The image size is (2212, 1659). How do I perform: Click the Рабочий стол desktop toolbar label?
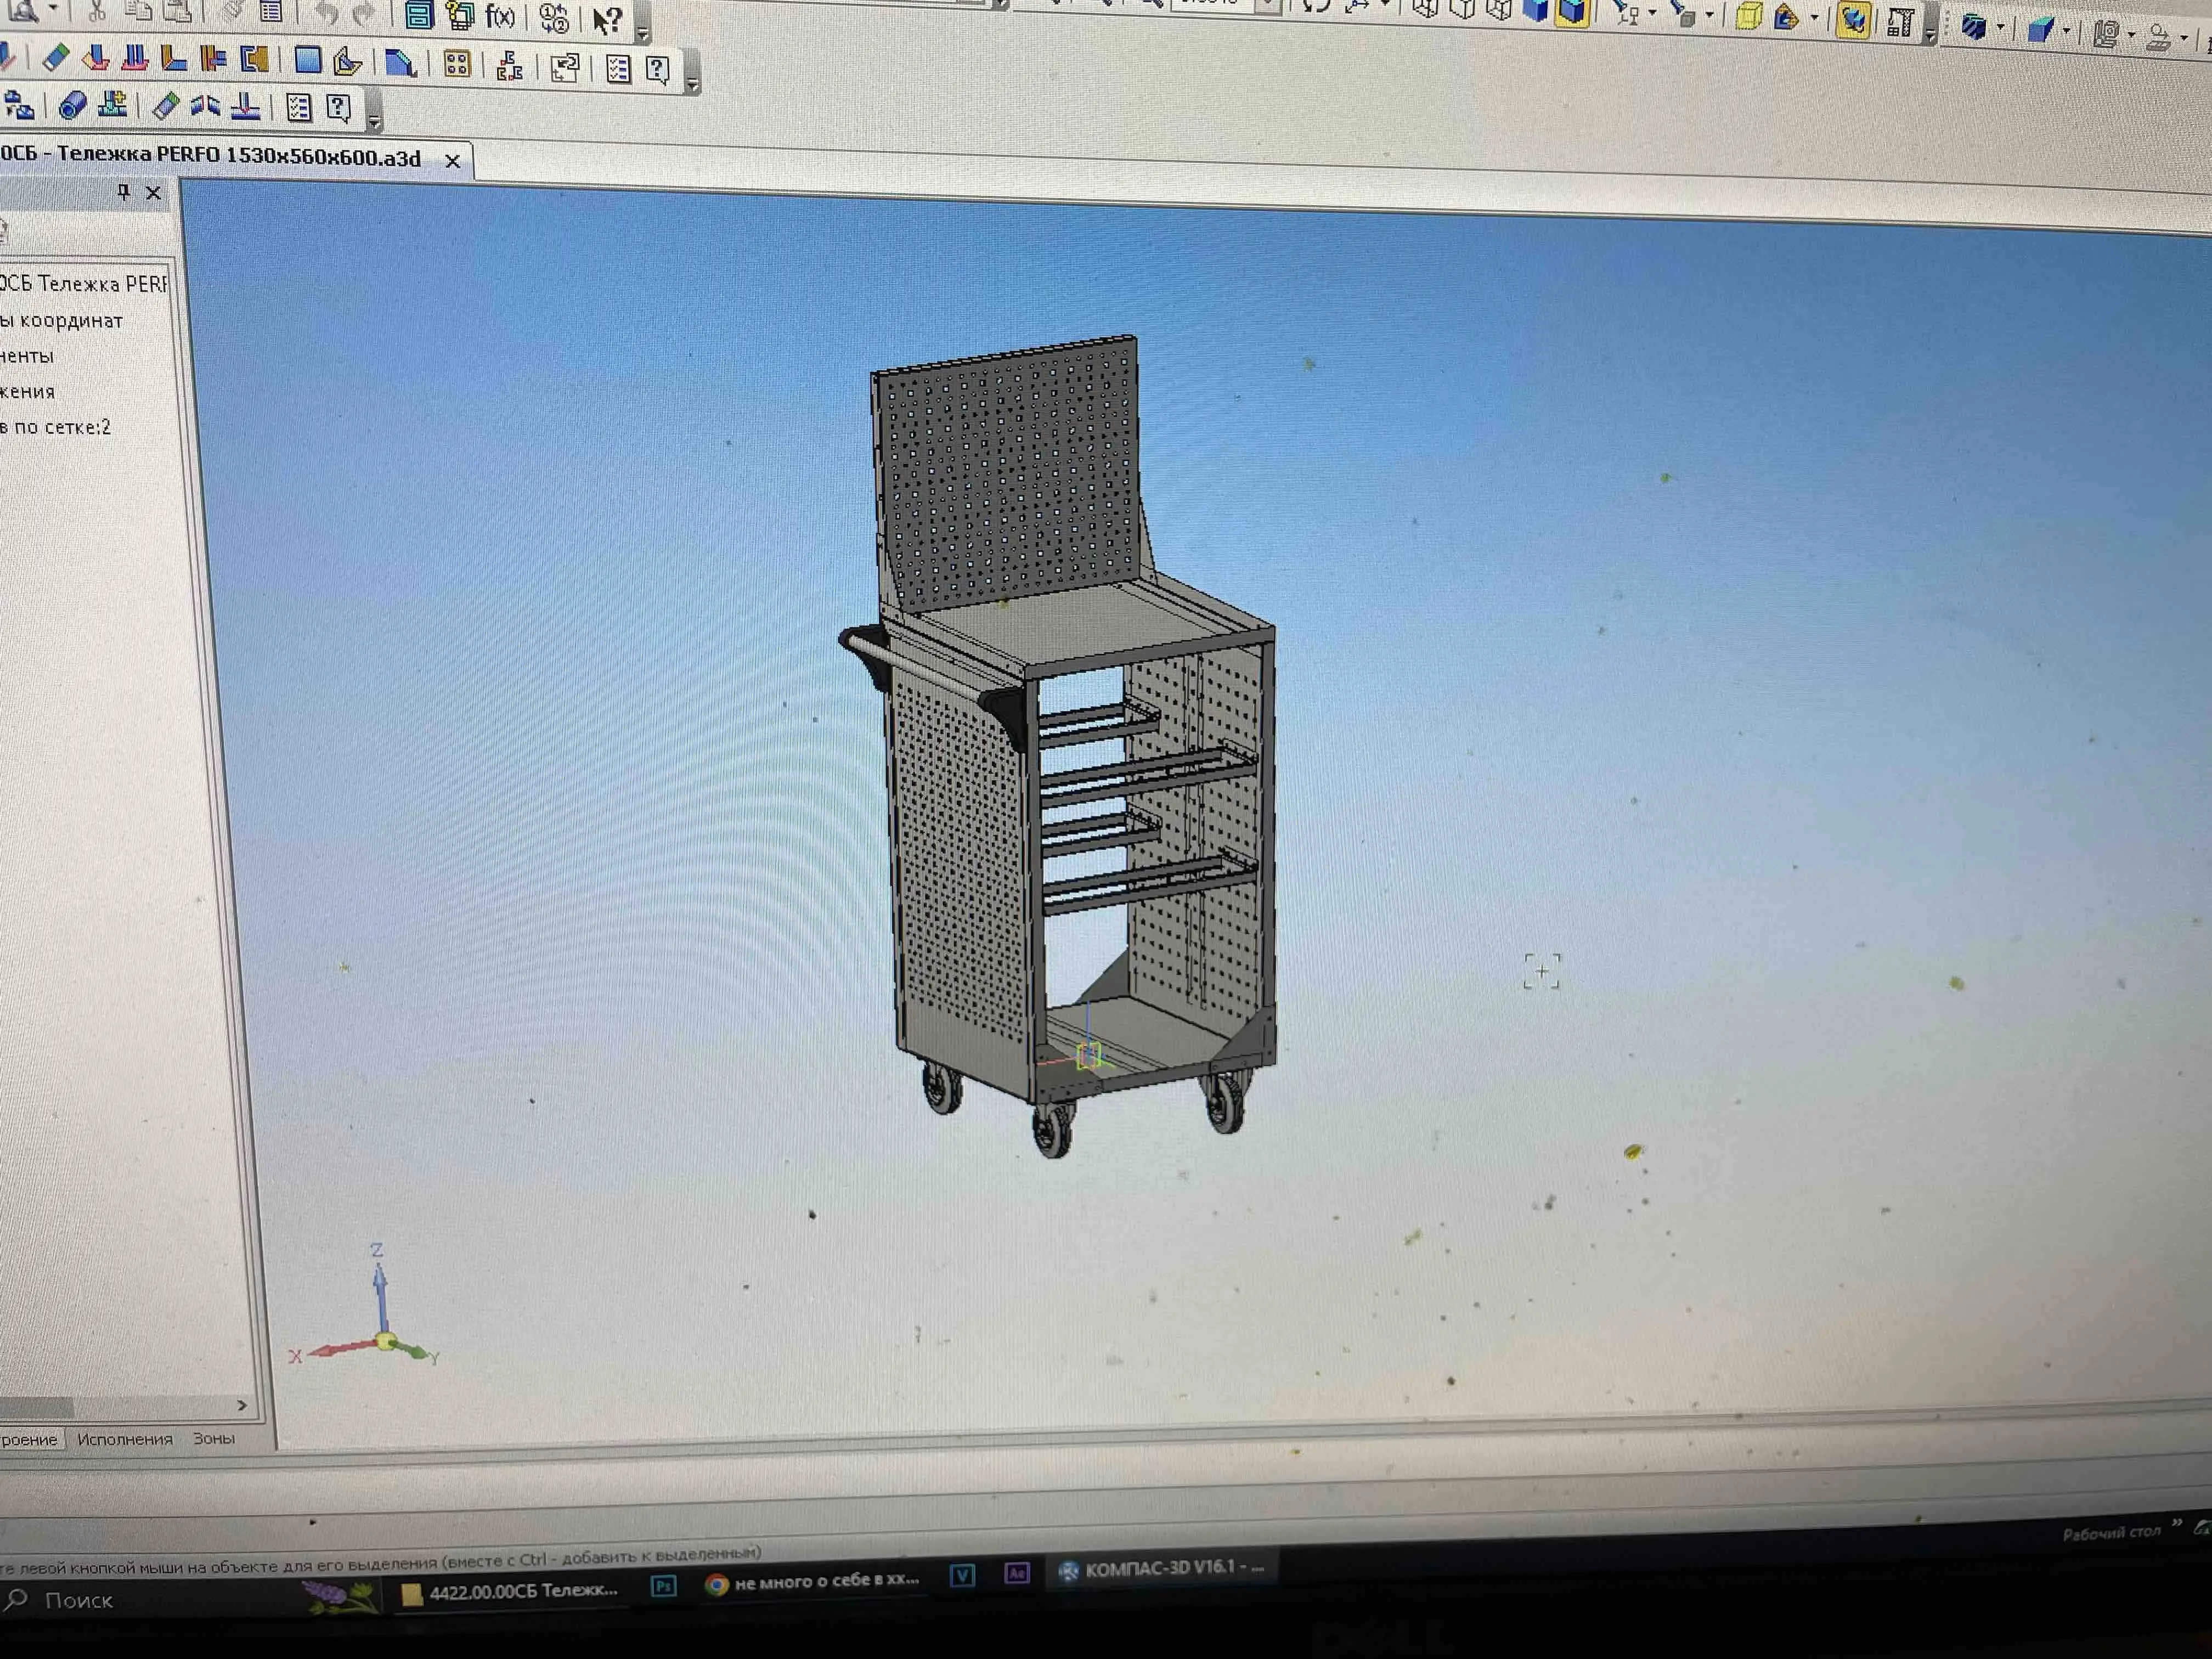point(2111,1534)
